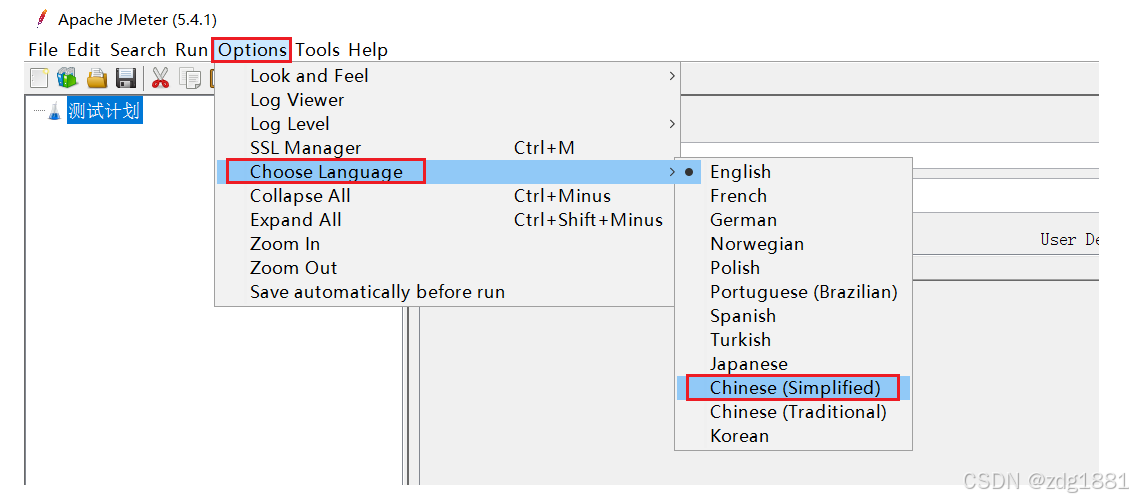Toggle the Log Viewer option
1133x501 pixels.
(448, 100)
